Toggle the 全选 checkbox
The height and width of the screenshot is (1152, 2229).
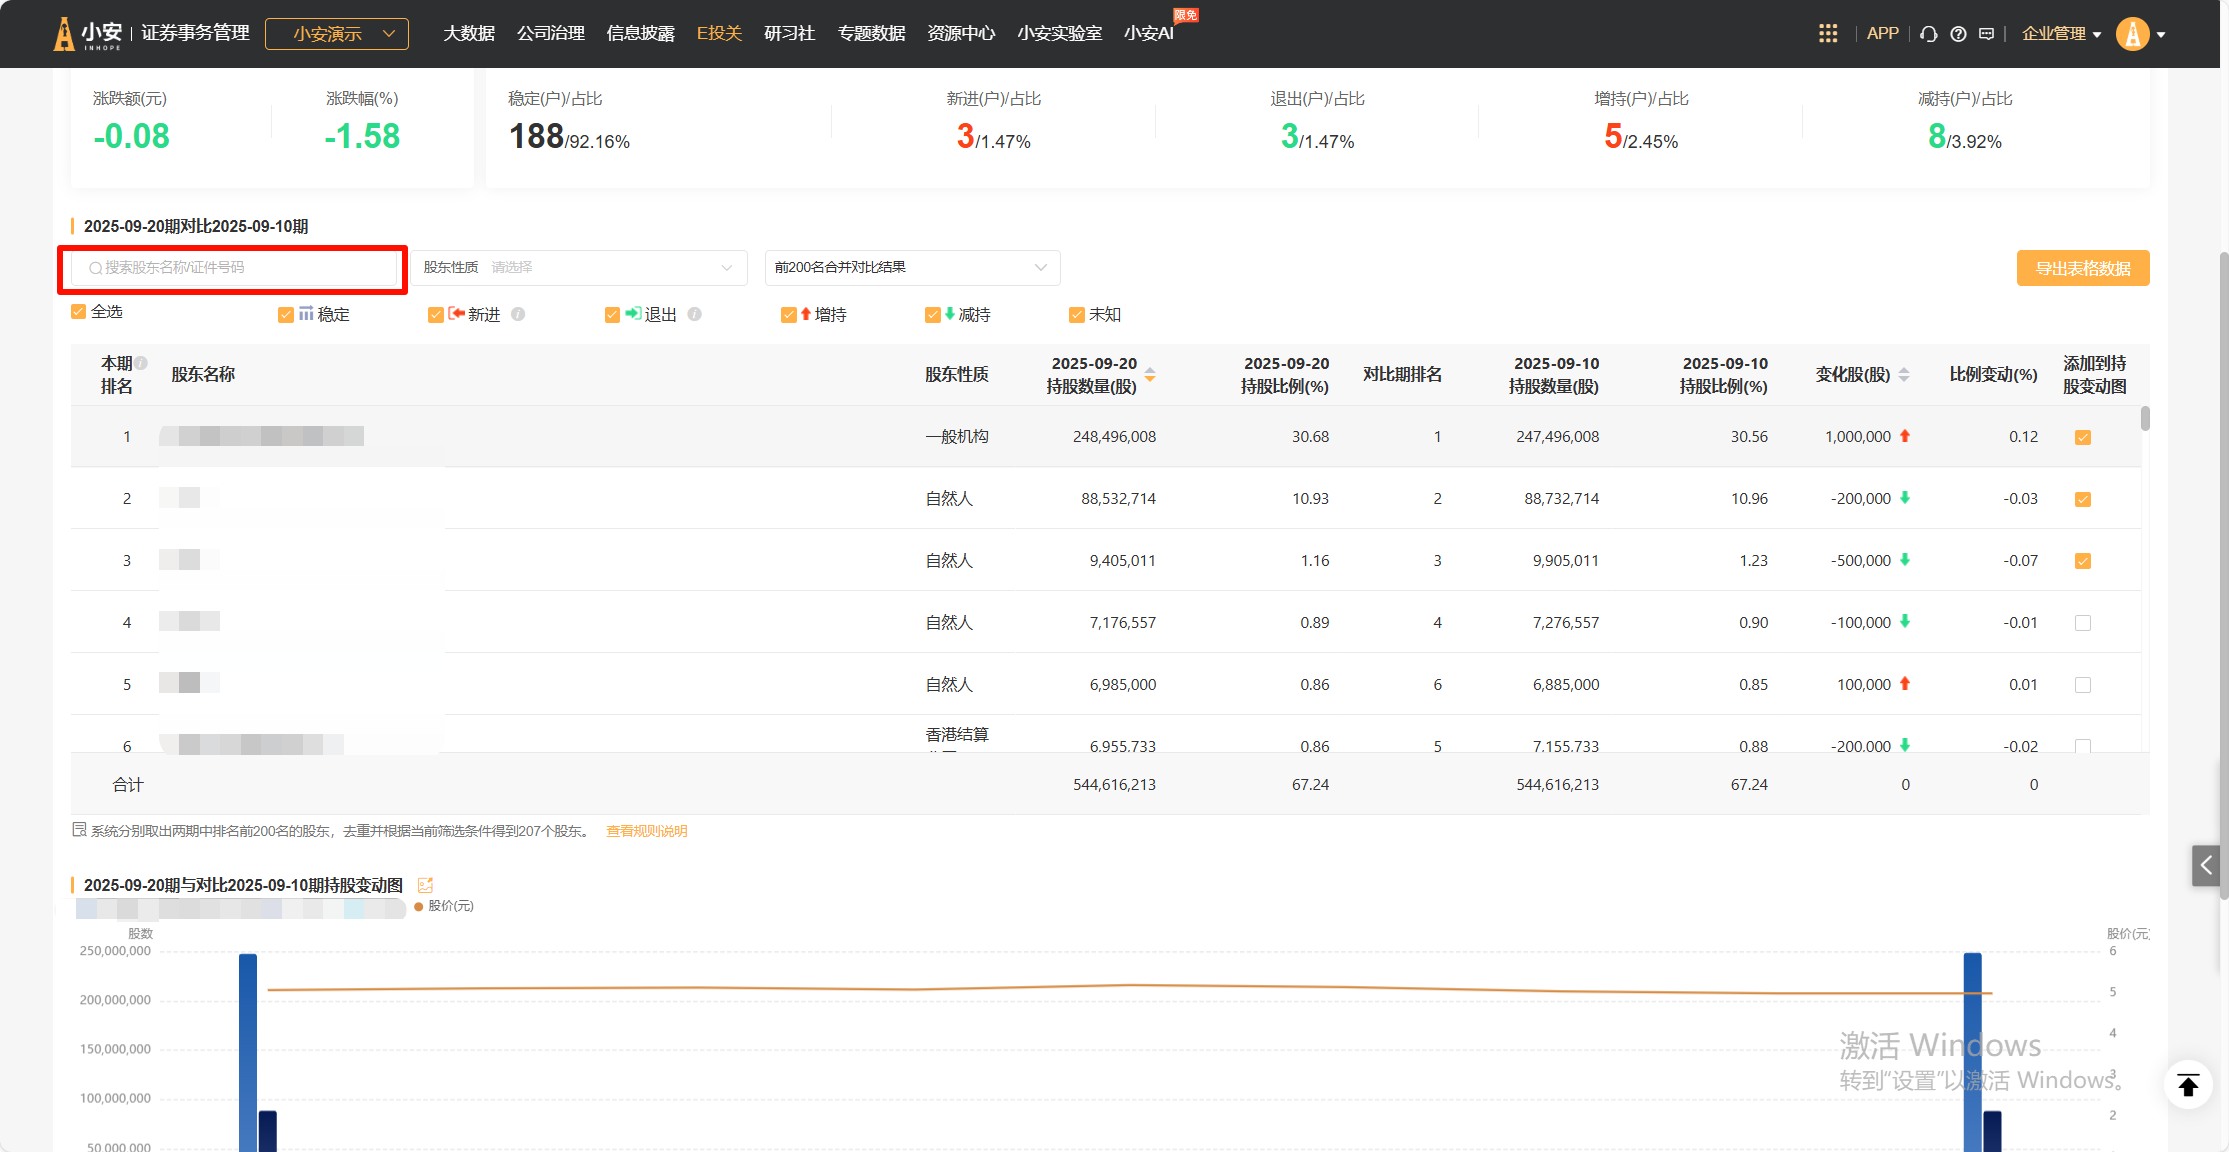[79, 312]
